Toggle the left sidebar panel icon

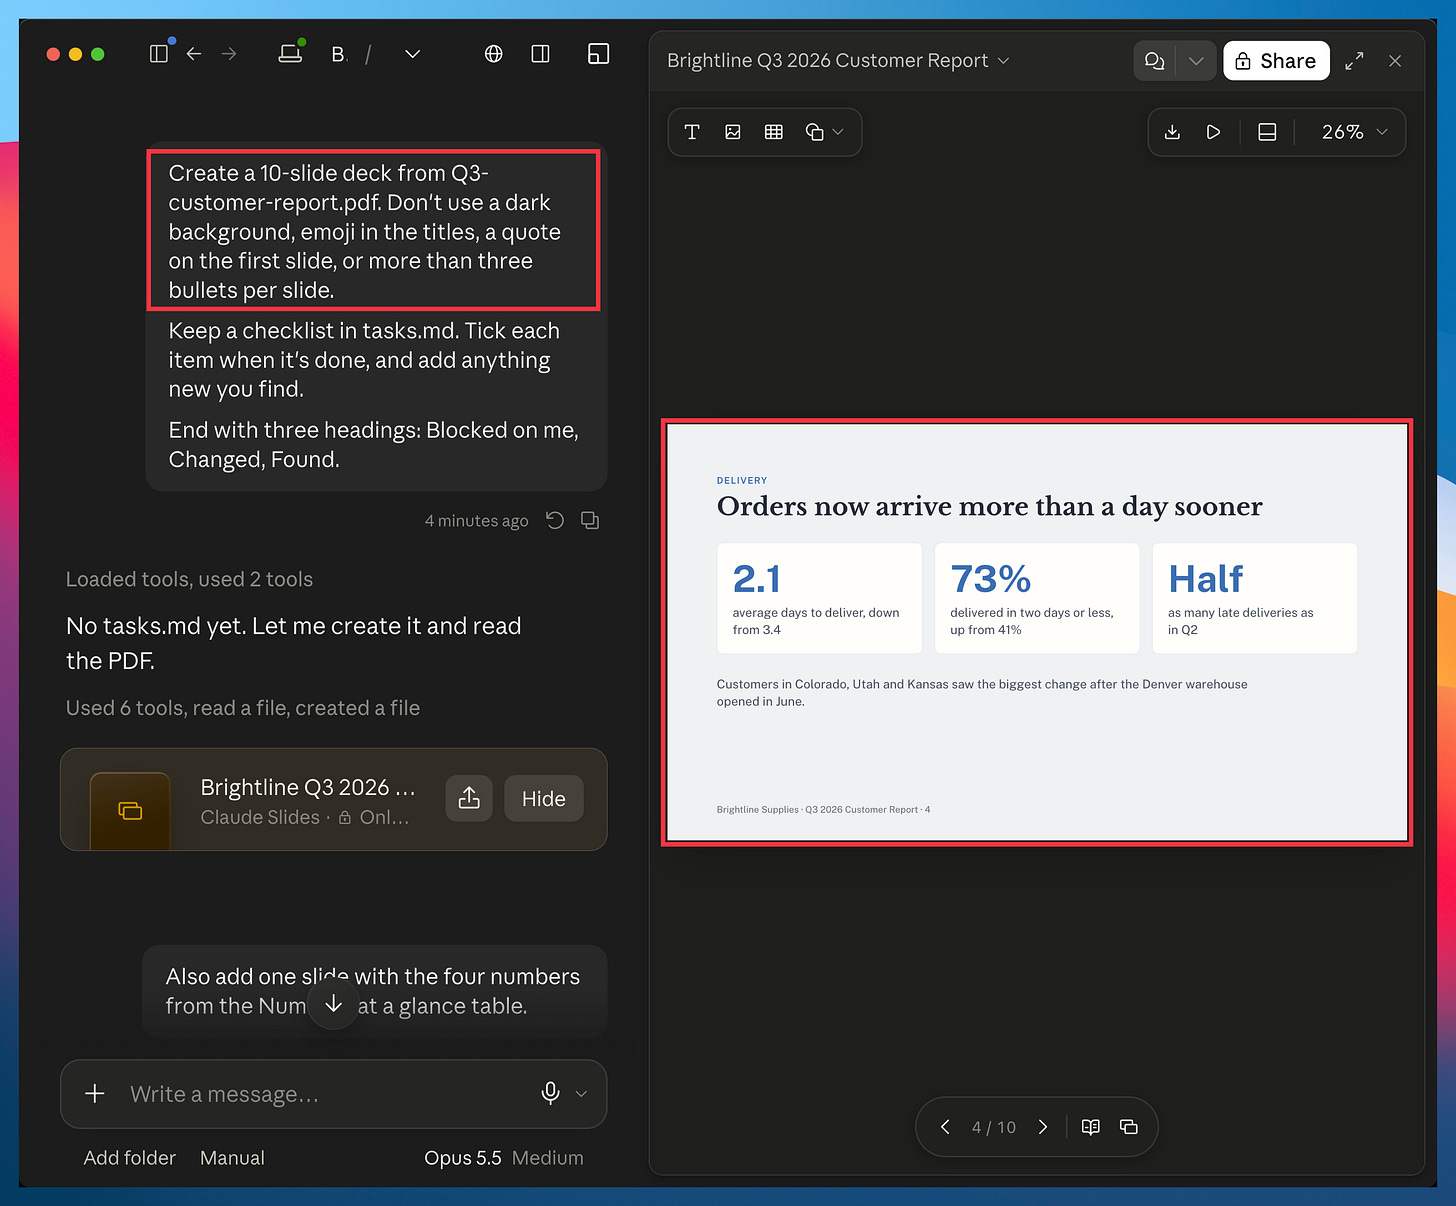pyautogui.click(x=159, y=54)
